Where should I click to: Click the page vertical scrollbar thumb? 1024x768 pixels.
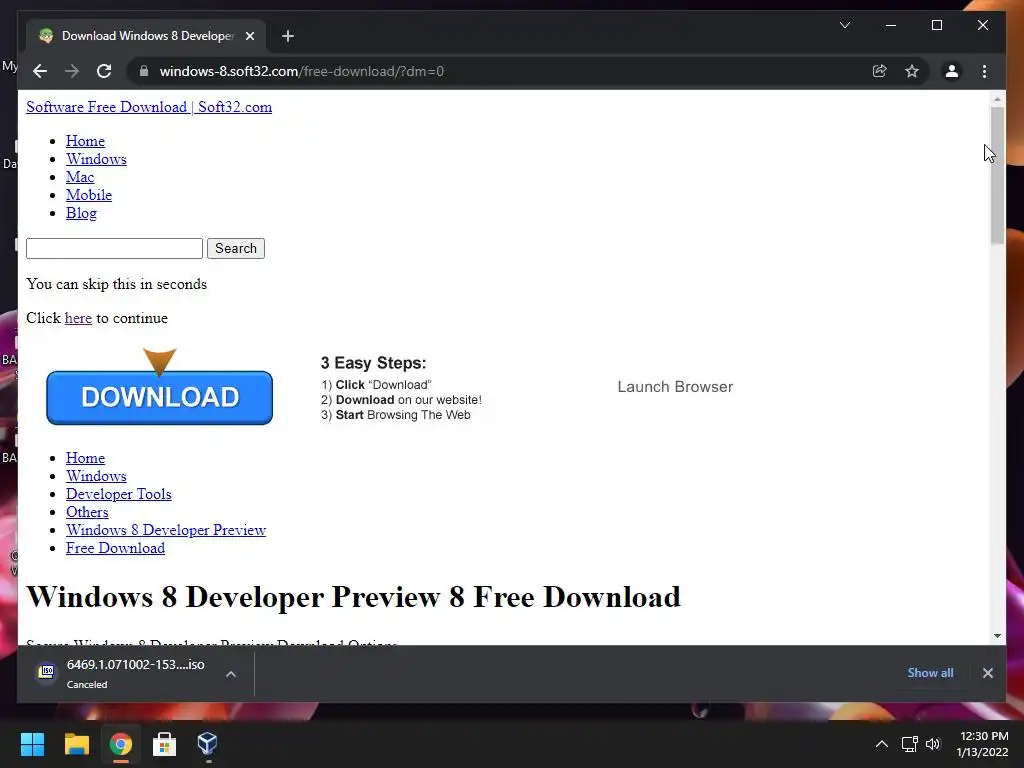point(997,175)
